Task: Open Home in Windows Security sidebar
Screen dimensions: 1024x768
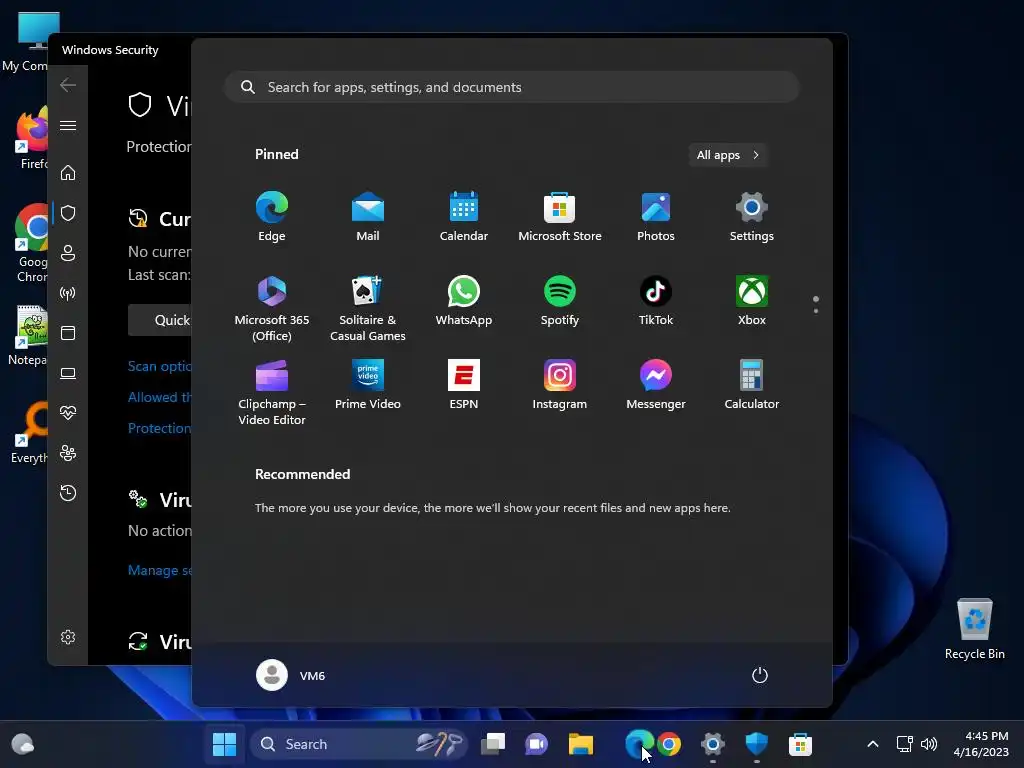Action: pyautogui.click(x=68, y=173)
